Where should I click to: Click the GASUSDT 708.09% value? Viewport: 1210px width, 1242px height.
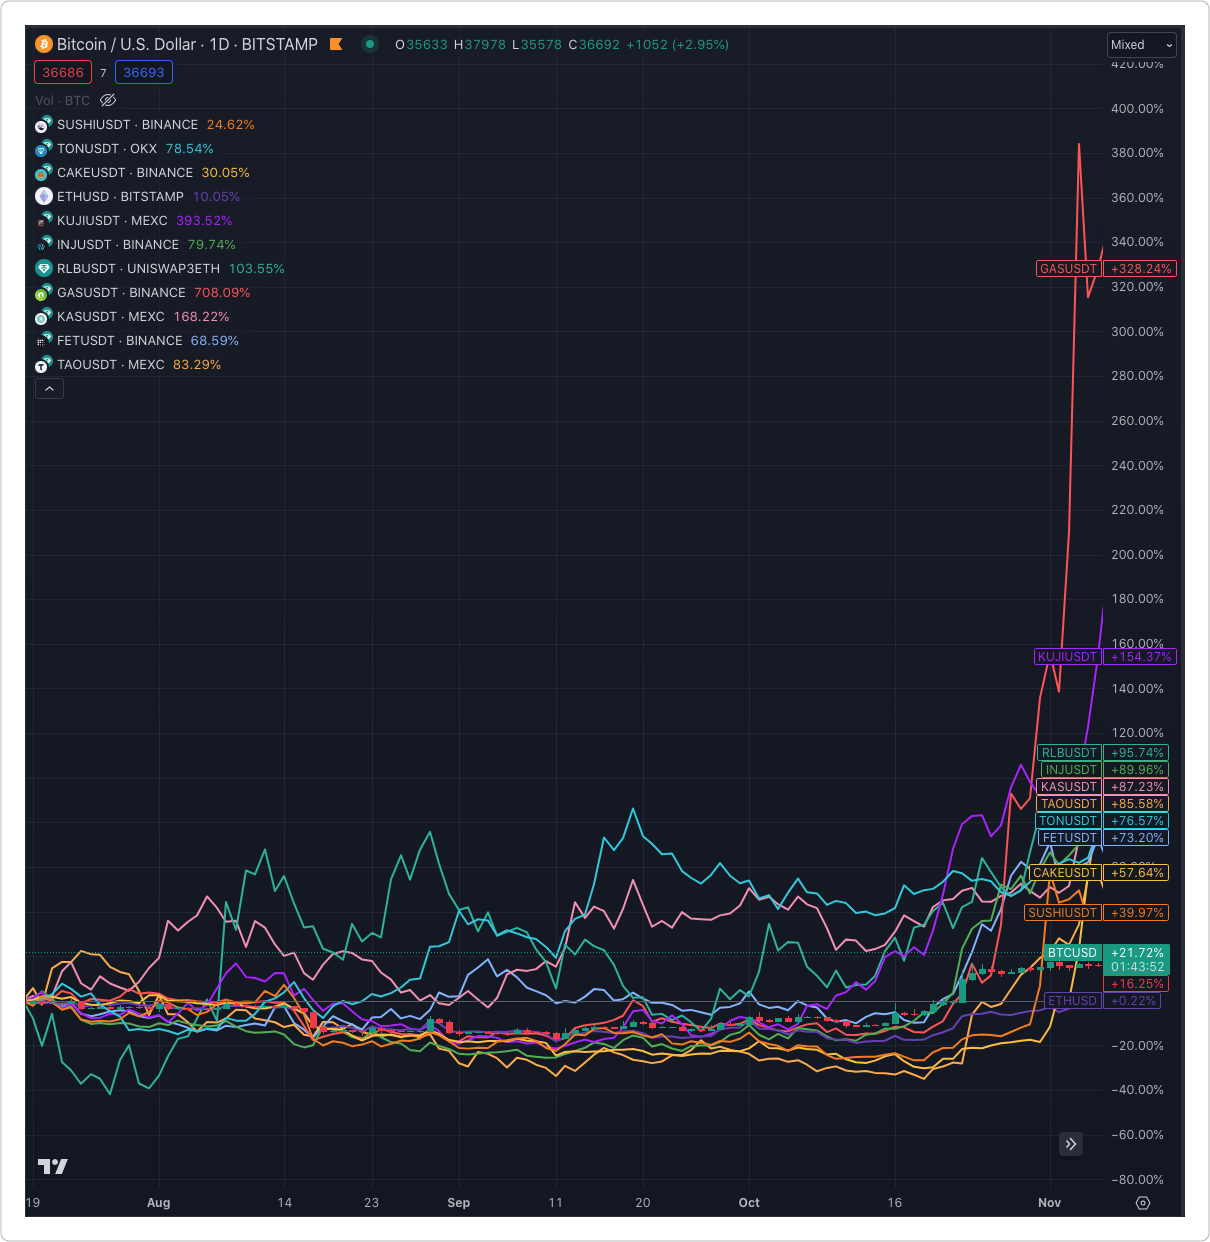click(222, 293)
